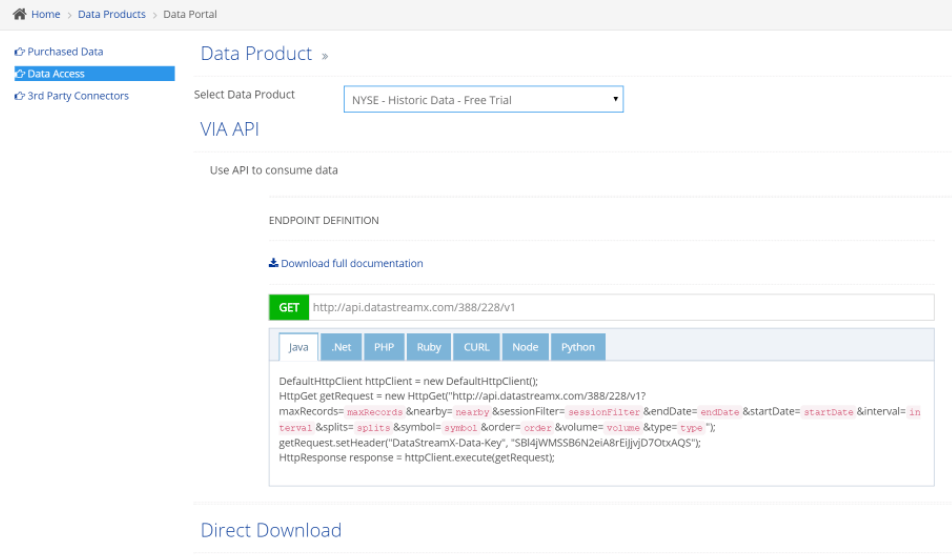Image resolution: width=952 pixels, height=560 pixels.
Task: Download full documentation link
Action: point(352,263)
